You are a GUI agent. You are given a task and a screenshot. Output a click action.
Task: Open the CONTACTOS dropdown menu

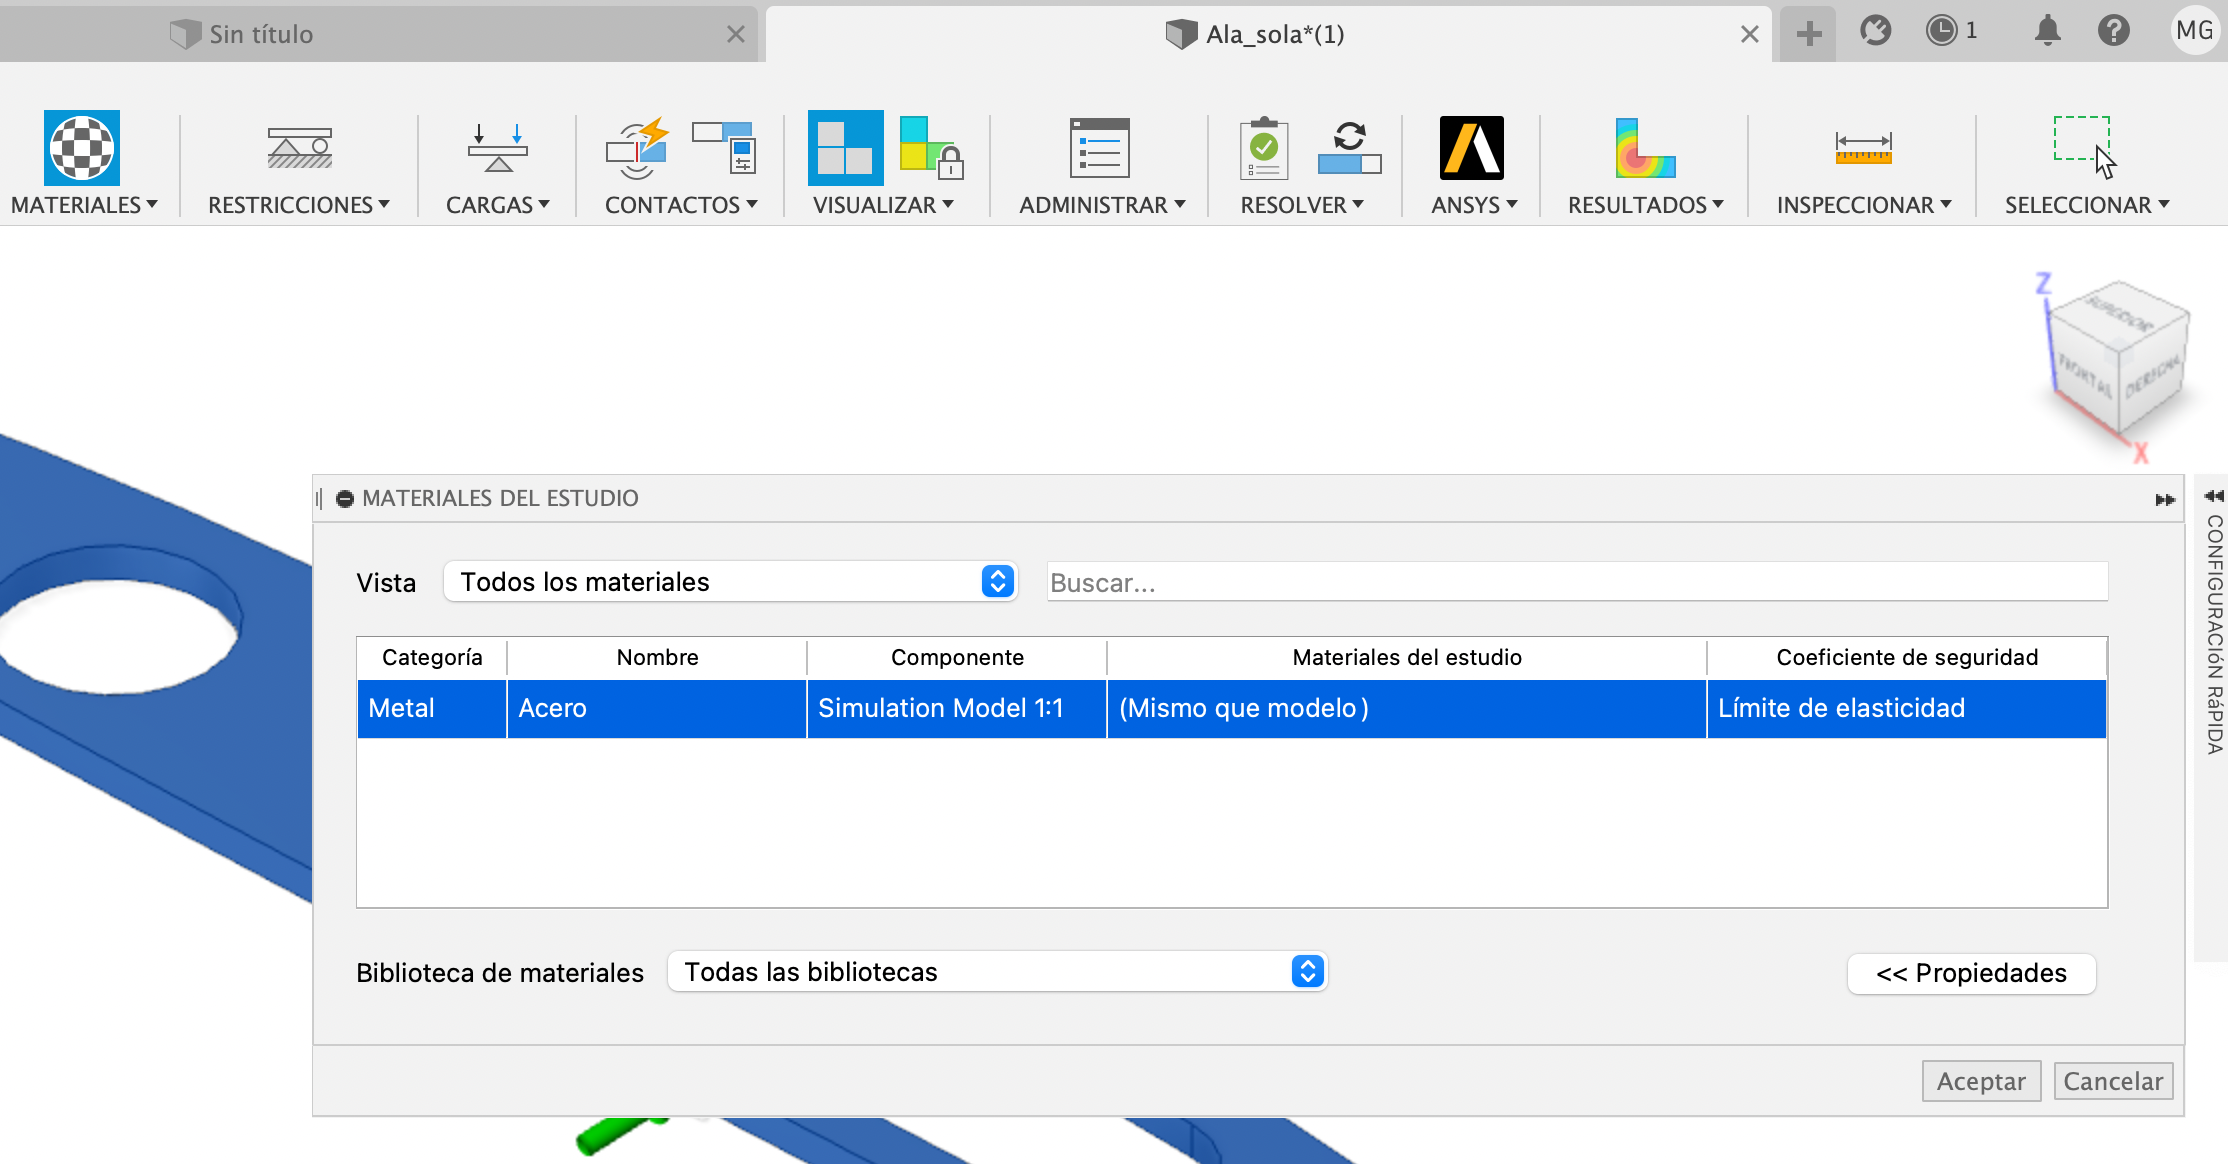pos(681,205)
